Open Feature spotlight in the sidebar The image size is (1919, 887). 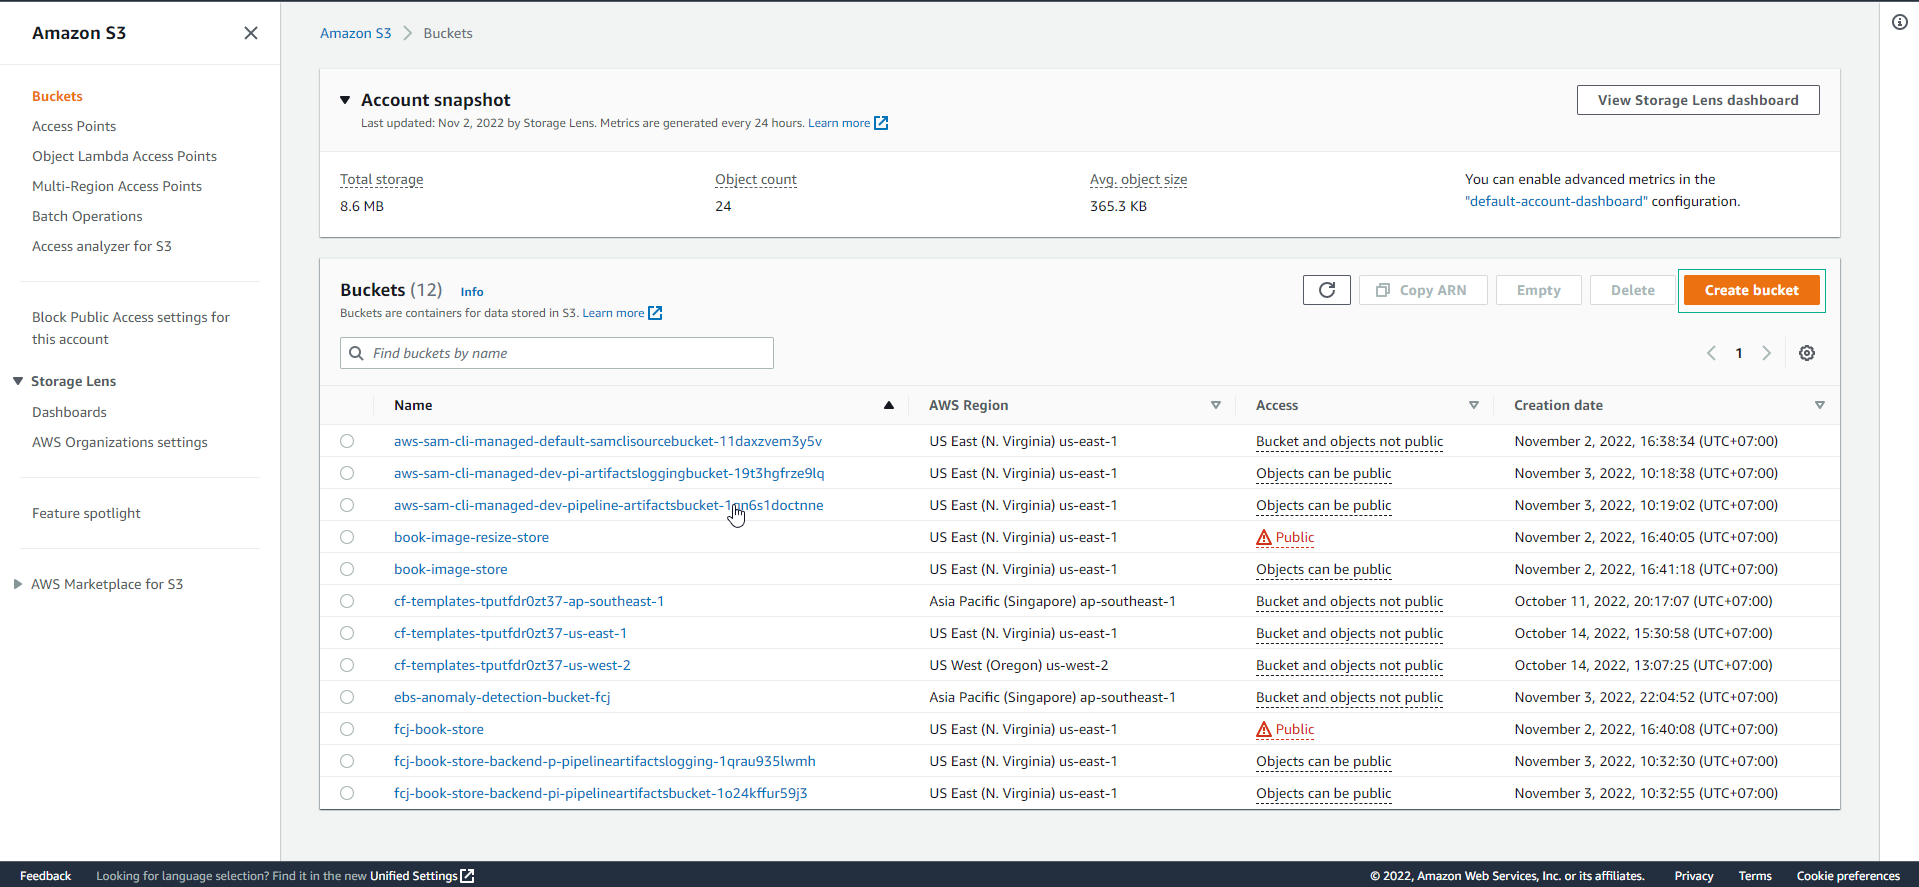pyautogui.click(x=86, y=513)
